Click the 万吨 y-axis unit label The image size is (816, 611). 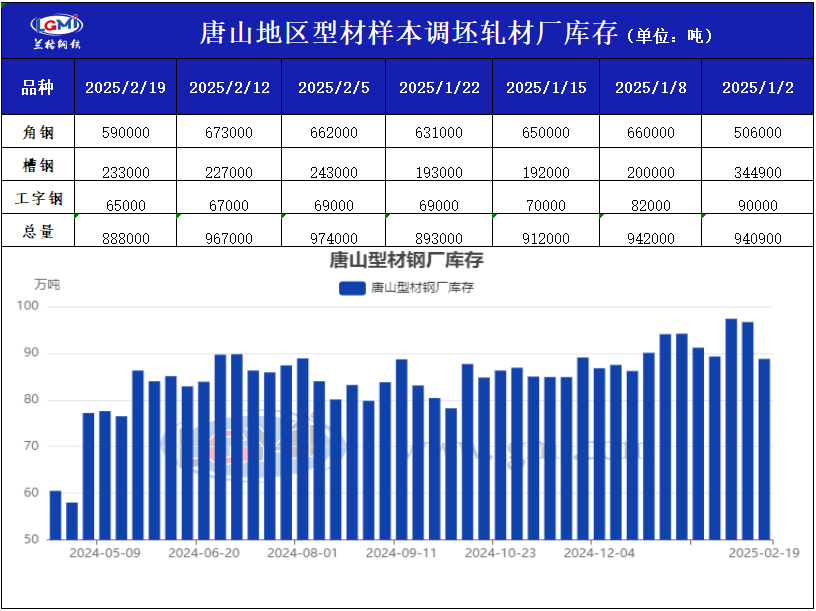(47, 285)
